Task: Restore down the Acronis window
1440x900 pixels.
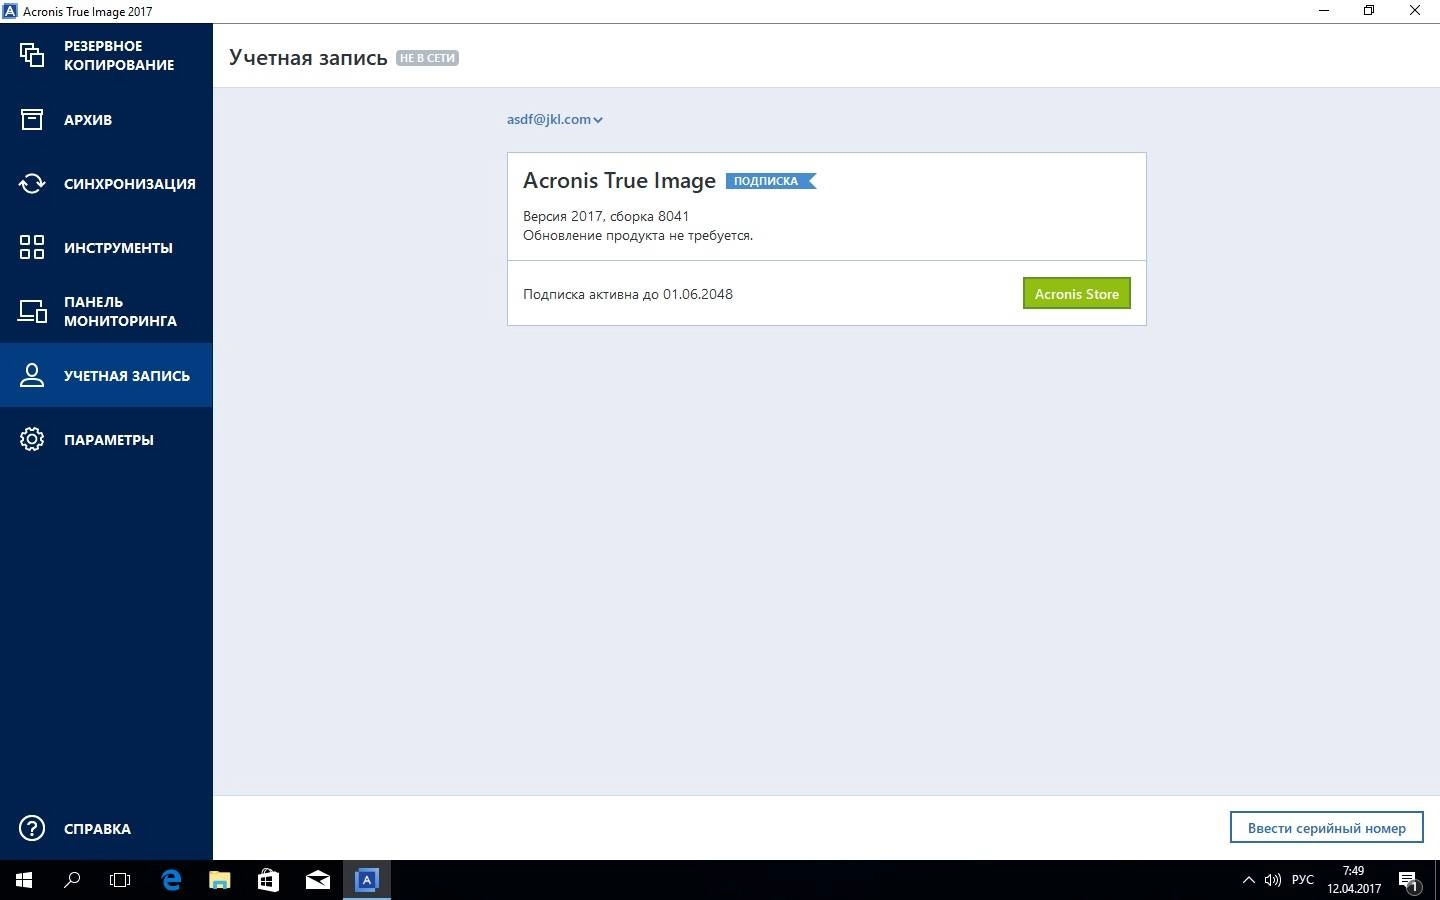Action: click(1369, 11)
